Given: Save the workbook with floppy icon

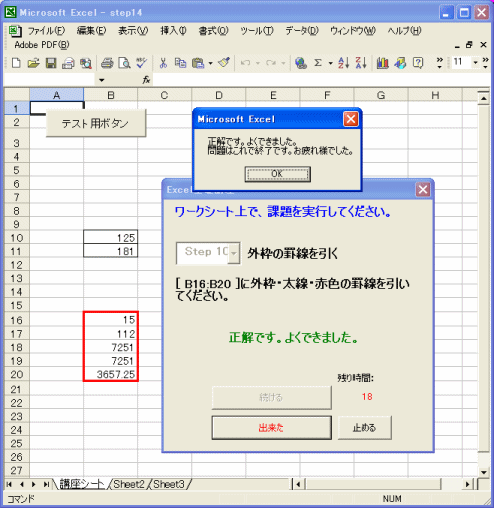Looking at the screenshot, I should tap(51, 63).
